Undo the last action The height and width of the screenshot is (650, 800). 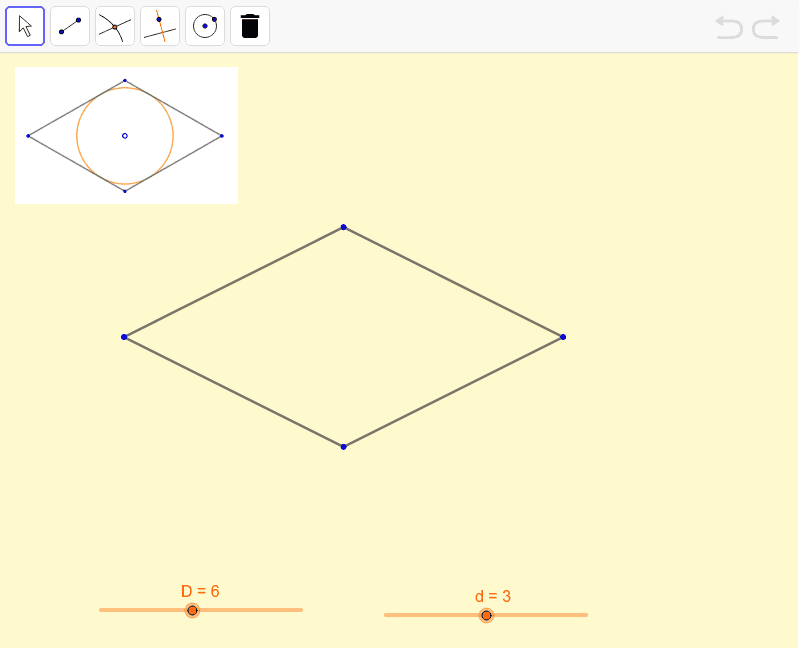(x=729, y=27)
